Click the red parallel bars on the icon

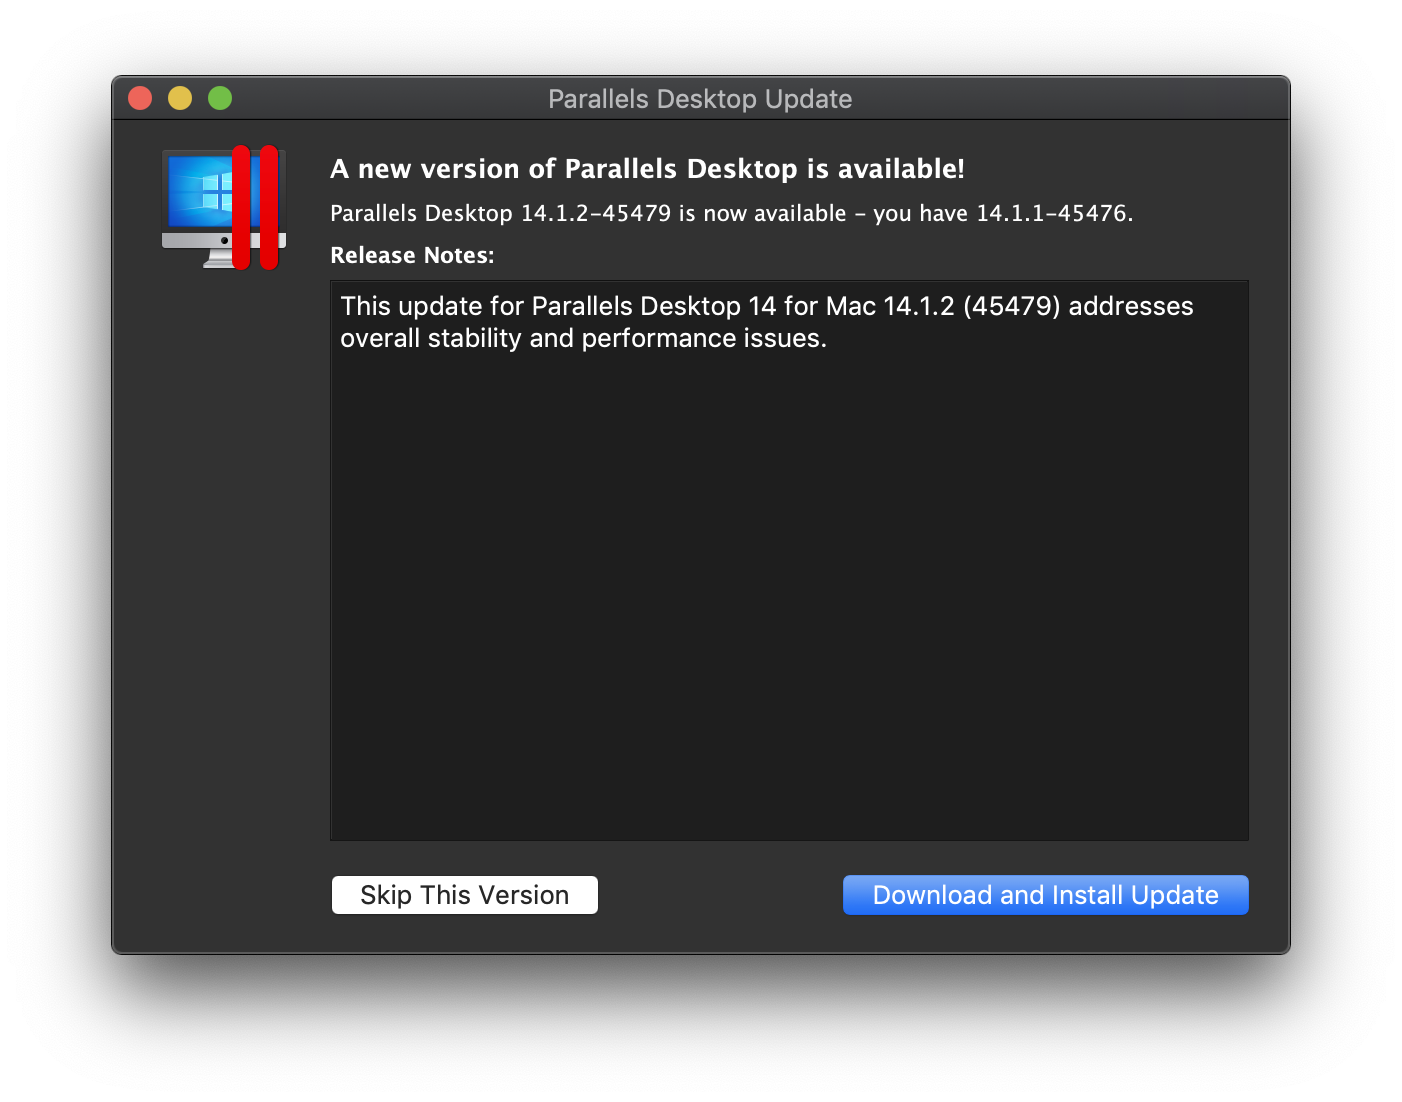pyautogui.click(x=255, y=208)
